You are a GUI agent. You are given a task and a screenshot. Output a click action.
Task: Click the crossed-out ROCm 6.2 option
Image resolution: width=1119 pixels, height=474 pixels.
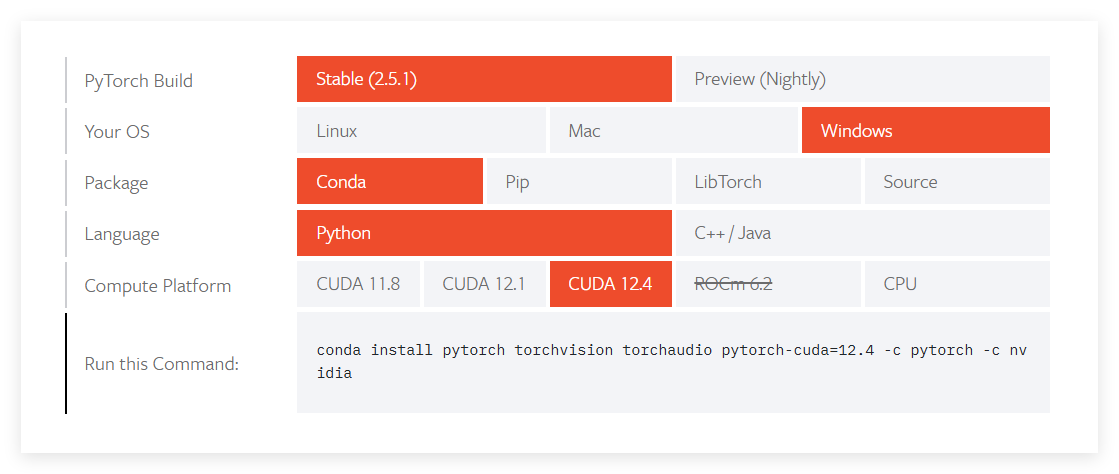click(x=767, y=284)
